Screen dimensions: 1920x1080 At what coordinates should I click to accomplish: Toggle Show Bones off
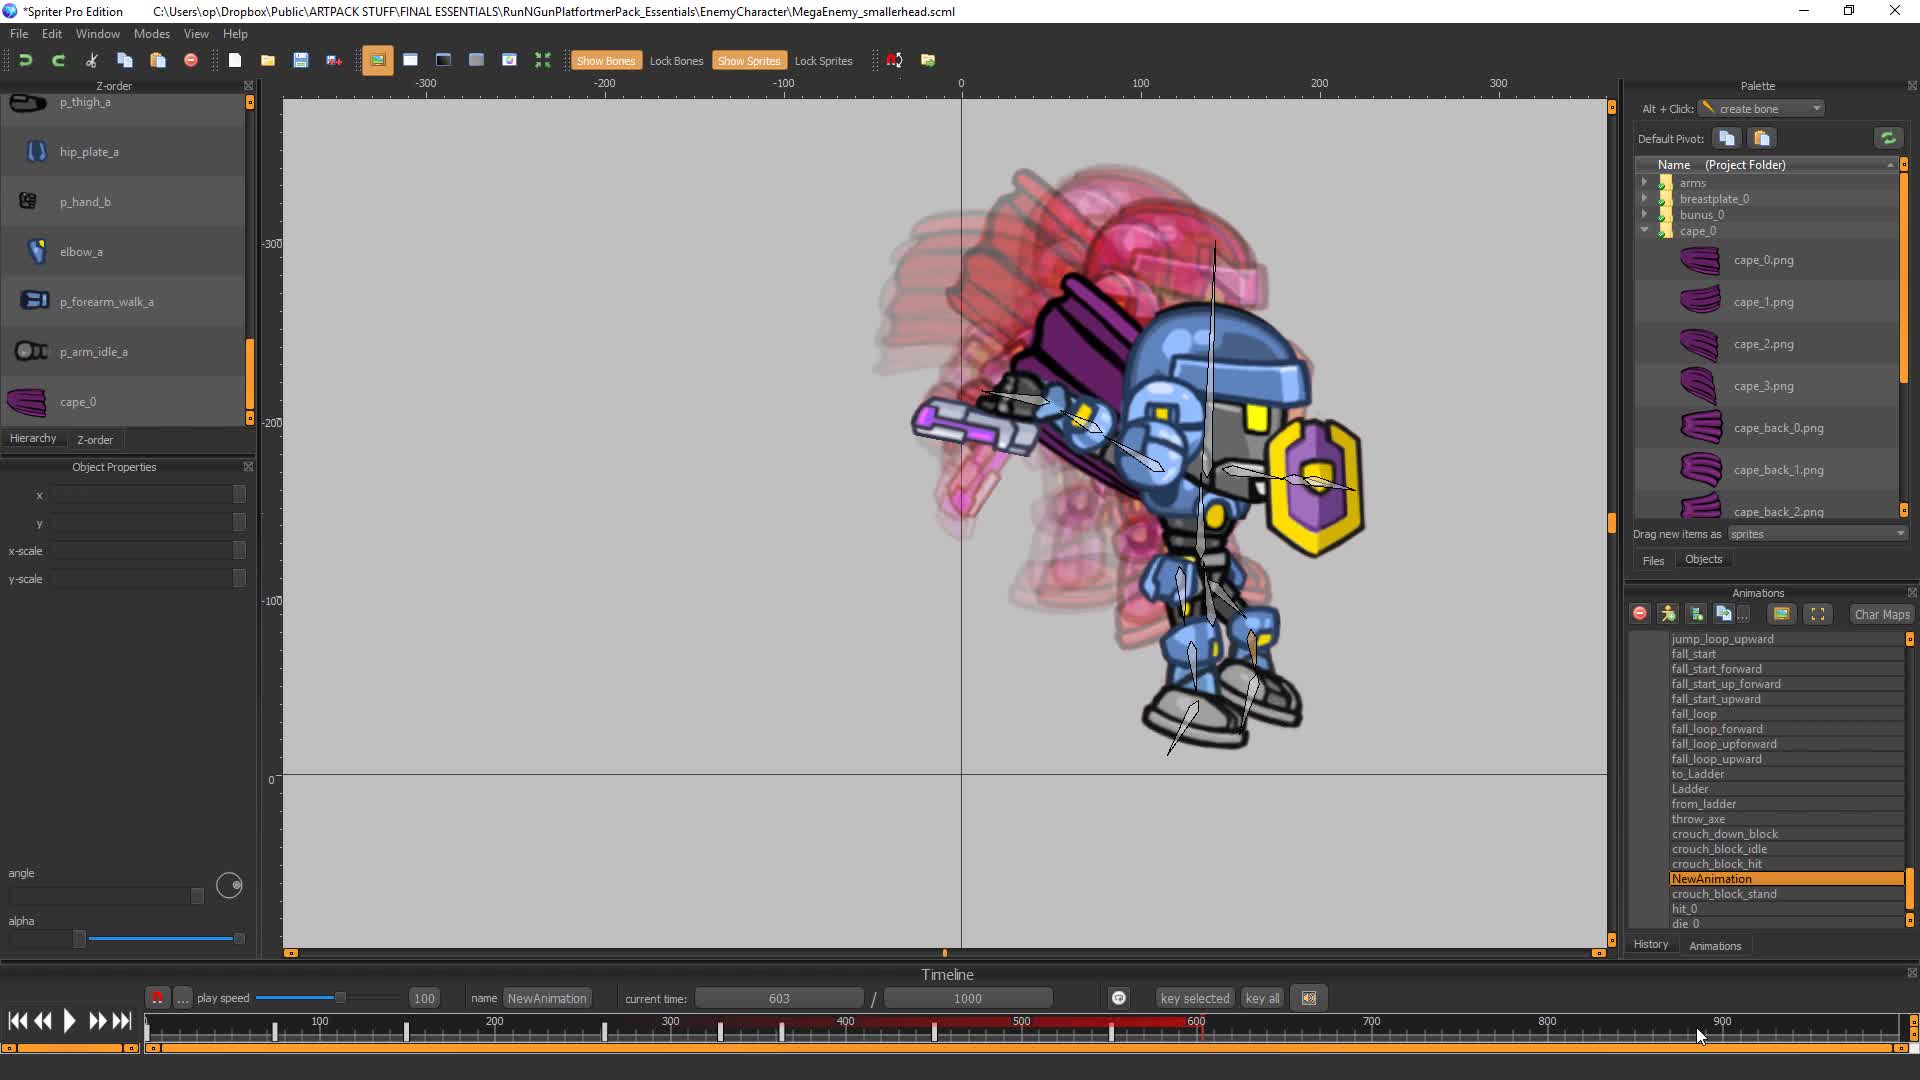point(605,61)
